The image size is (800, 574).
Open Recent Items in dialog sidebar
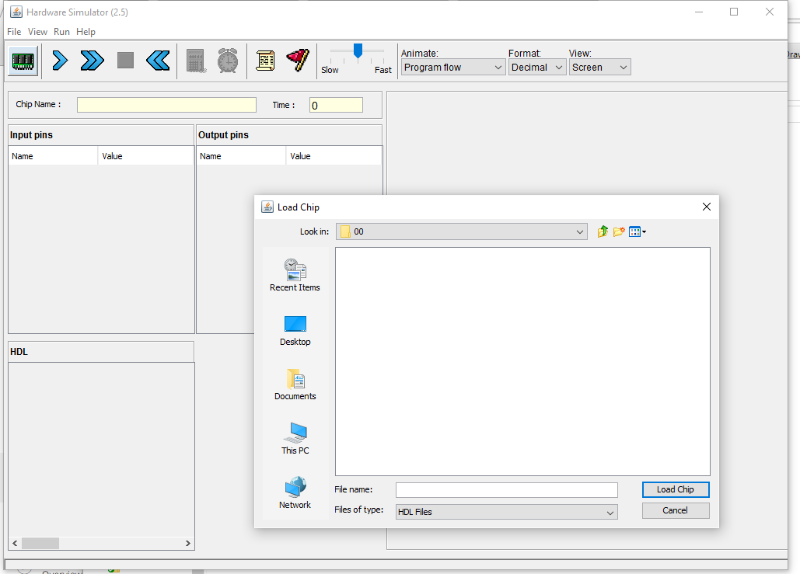coord(295,275)
